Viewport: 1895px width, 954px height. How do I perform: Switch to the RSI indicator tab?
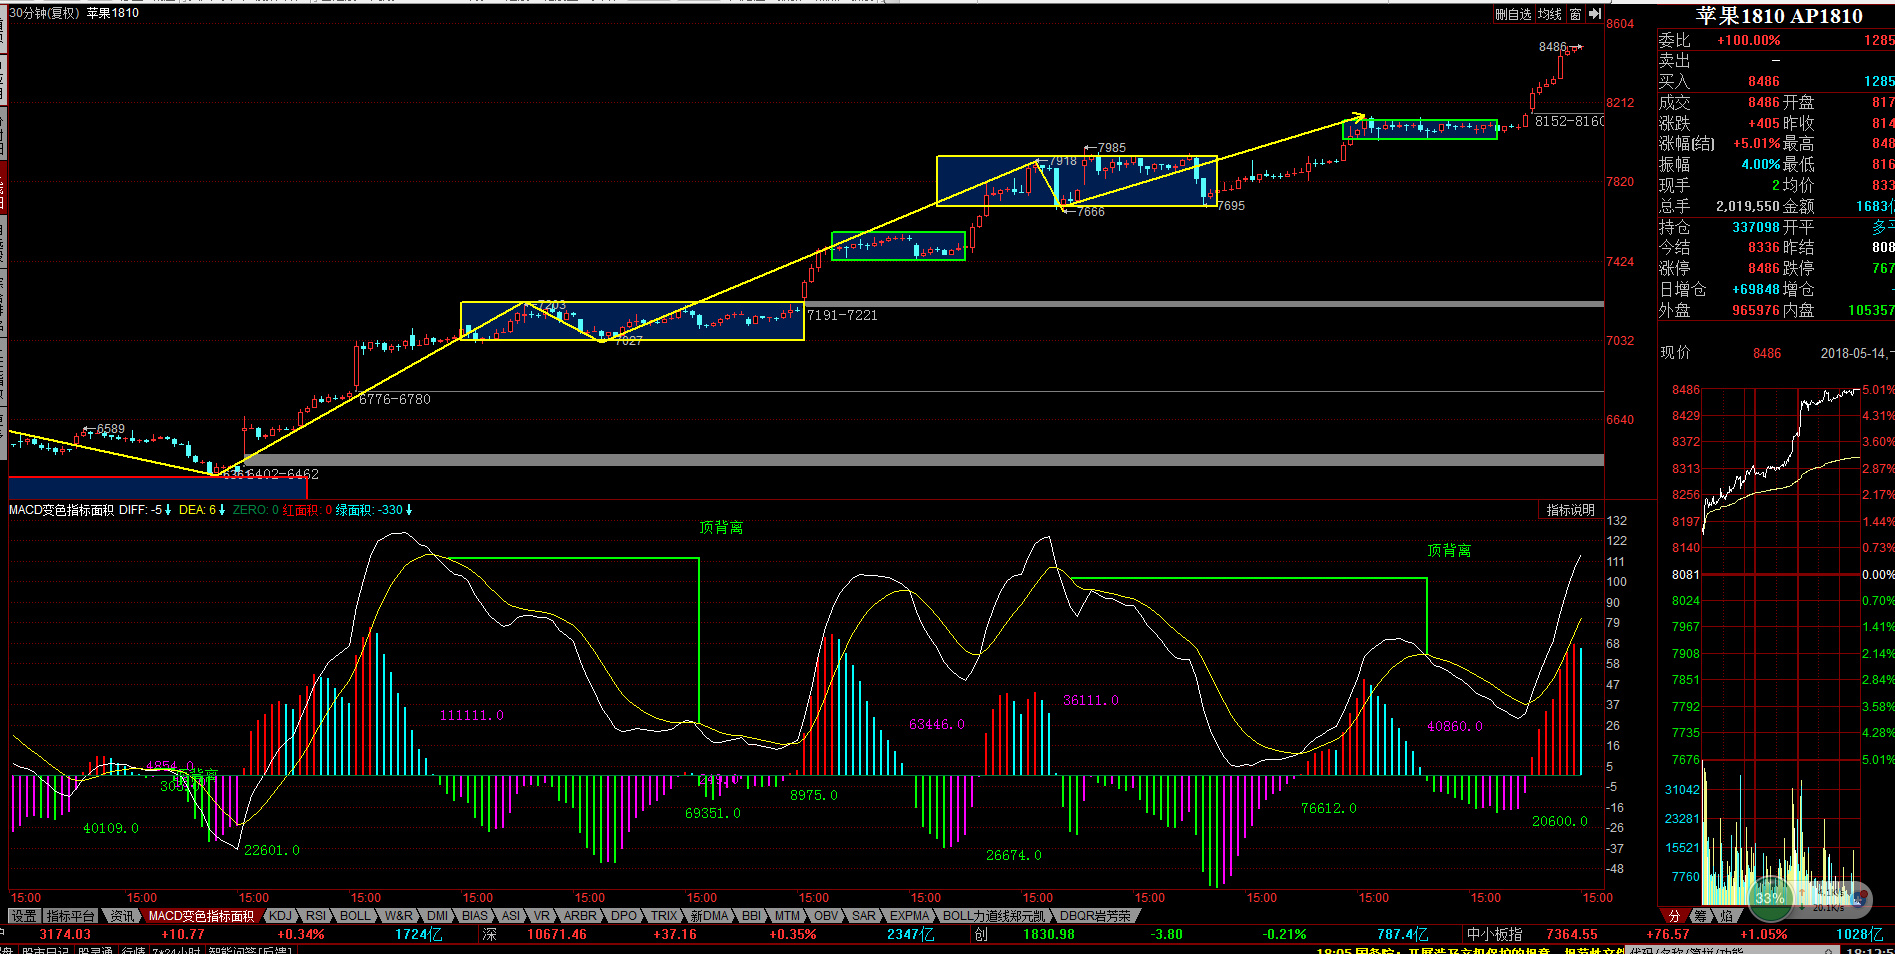pos(316,916)
